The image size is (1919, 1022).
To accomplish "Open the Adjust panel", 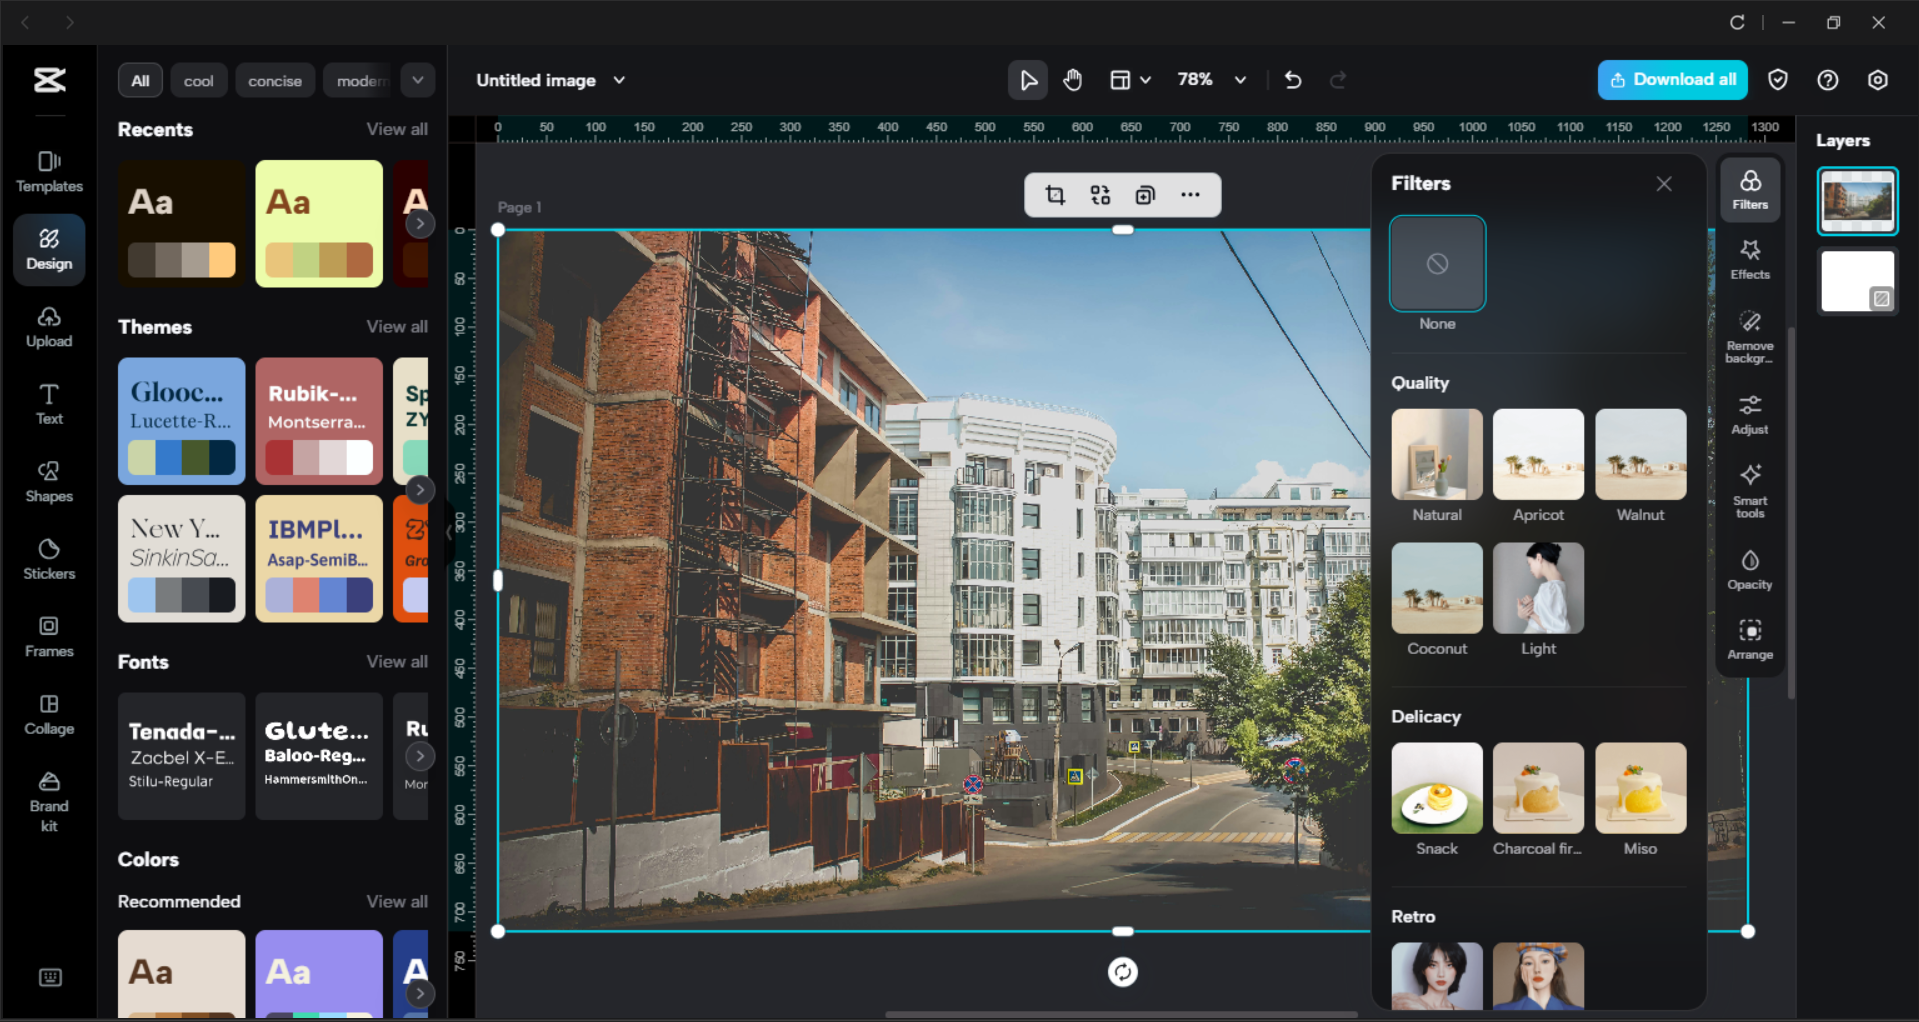I will pyautogui.click(x=1749, y=413).
